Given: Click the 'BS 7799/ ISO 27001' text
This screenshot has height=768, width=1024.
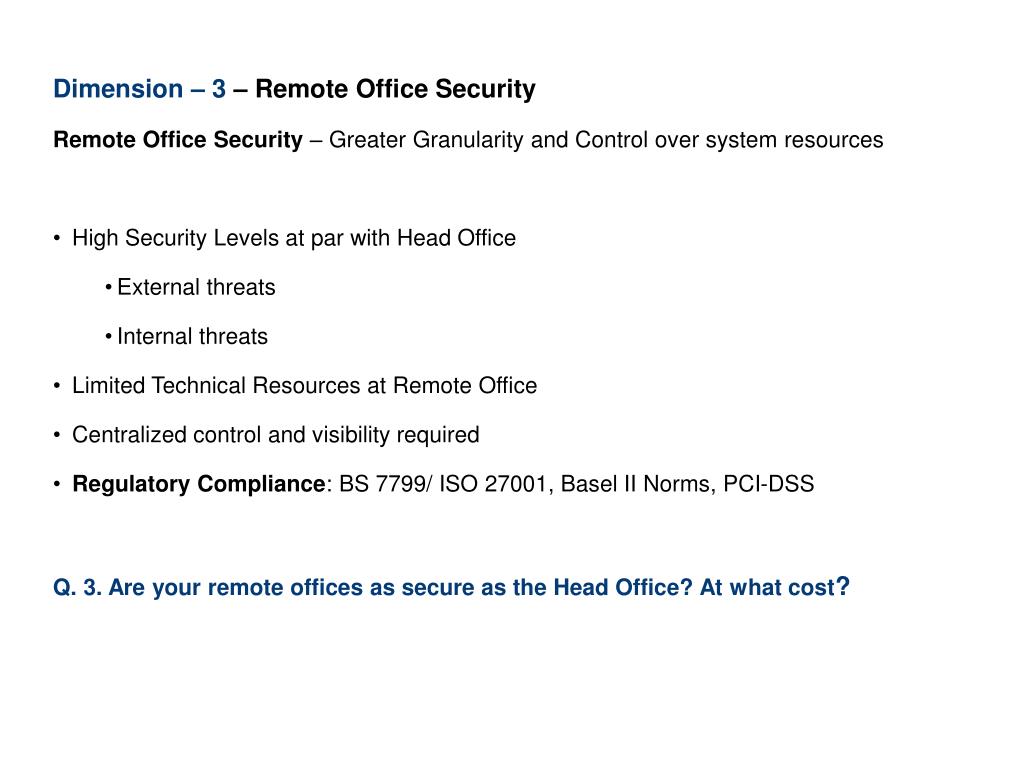Looking at the screenshot, I should [443, 484].
